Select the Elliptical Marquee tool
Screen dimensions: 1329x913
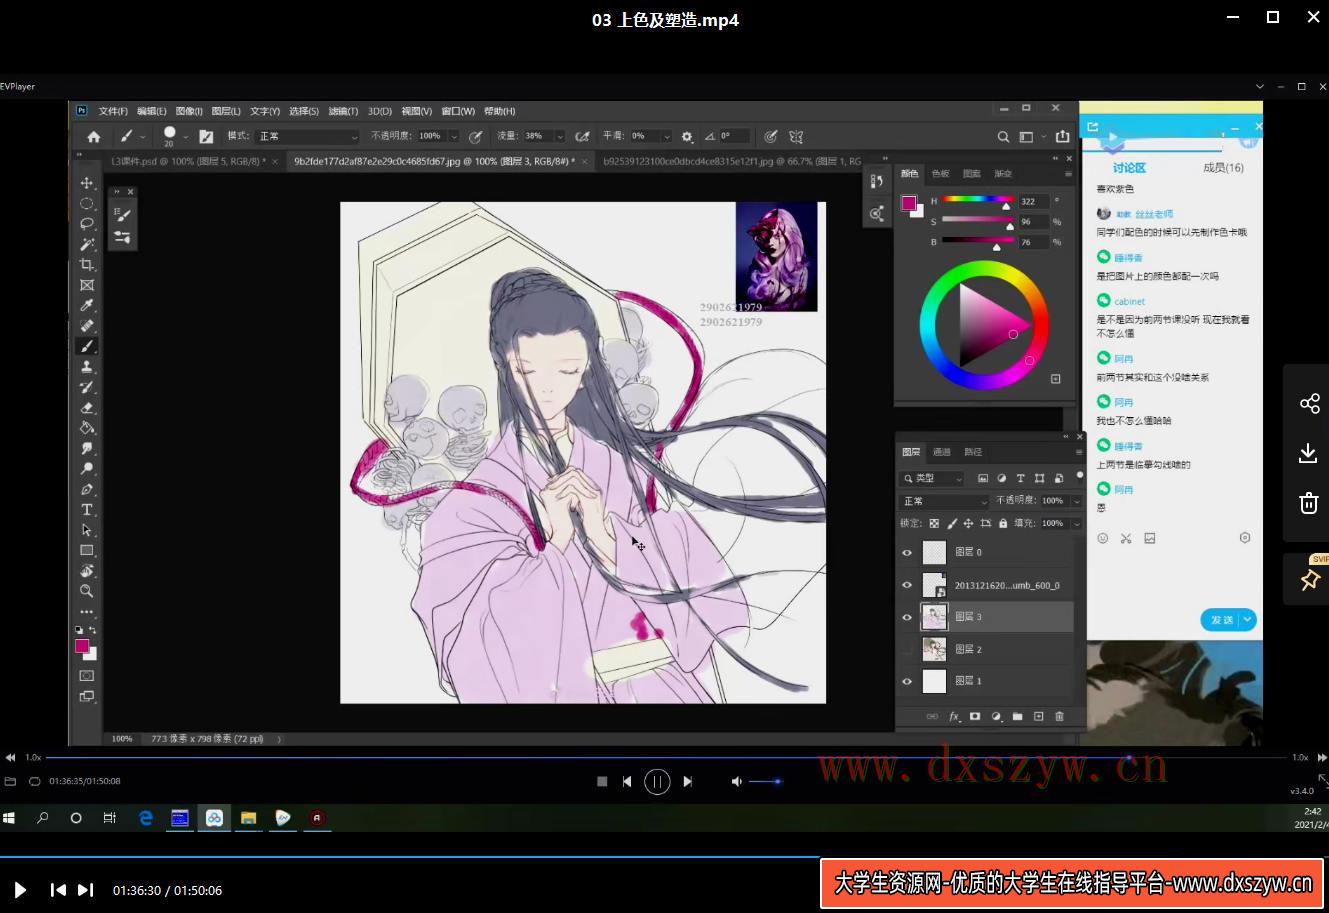(87, 203)
